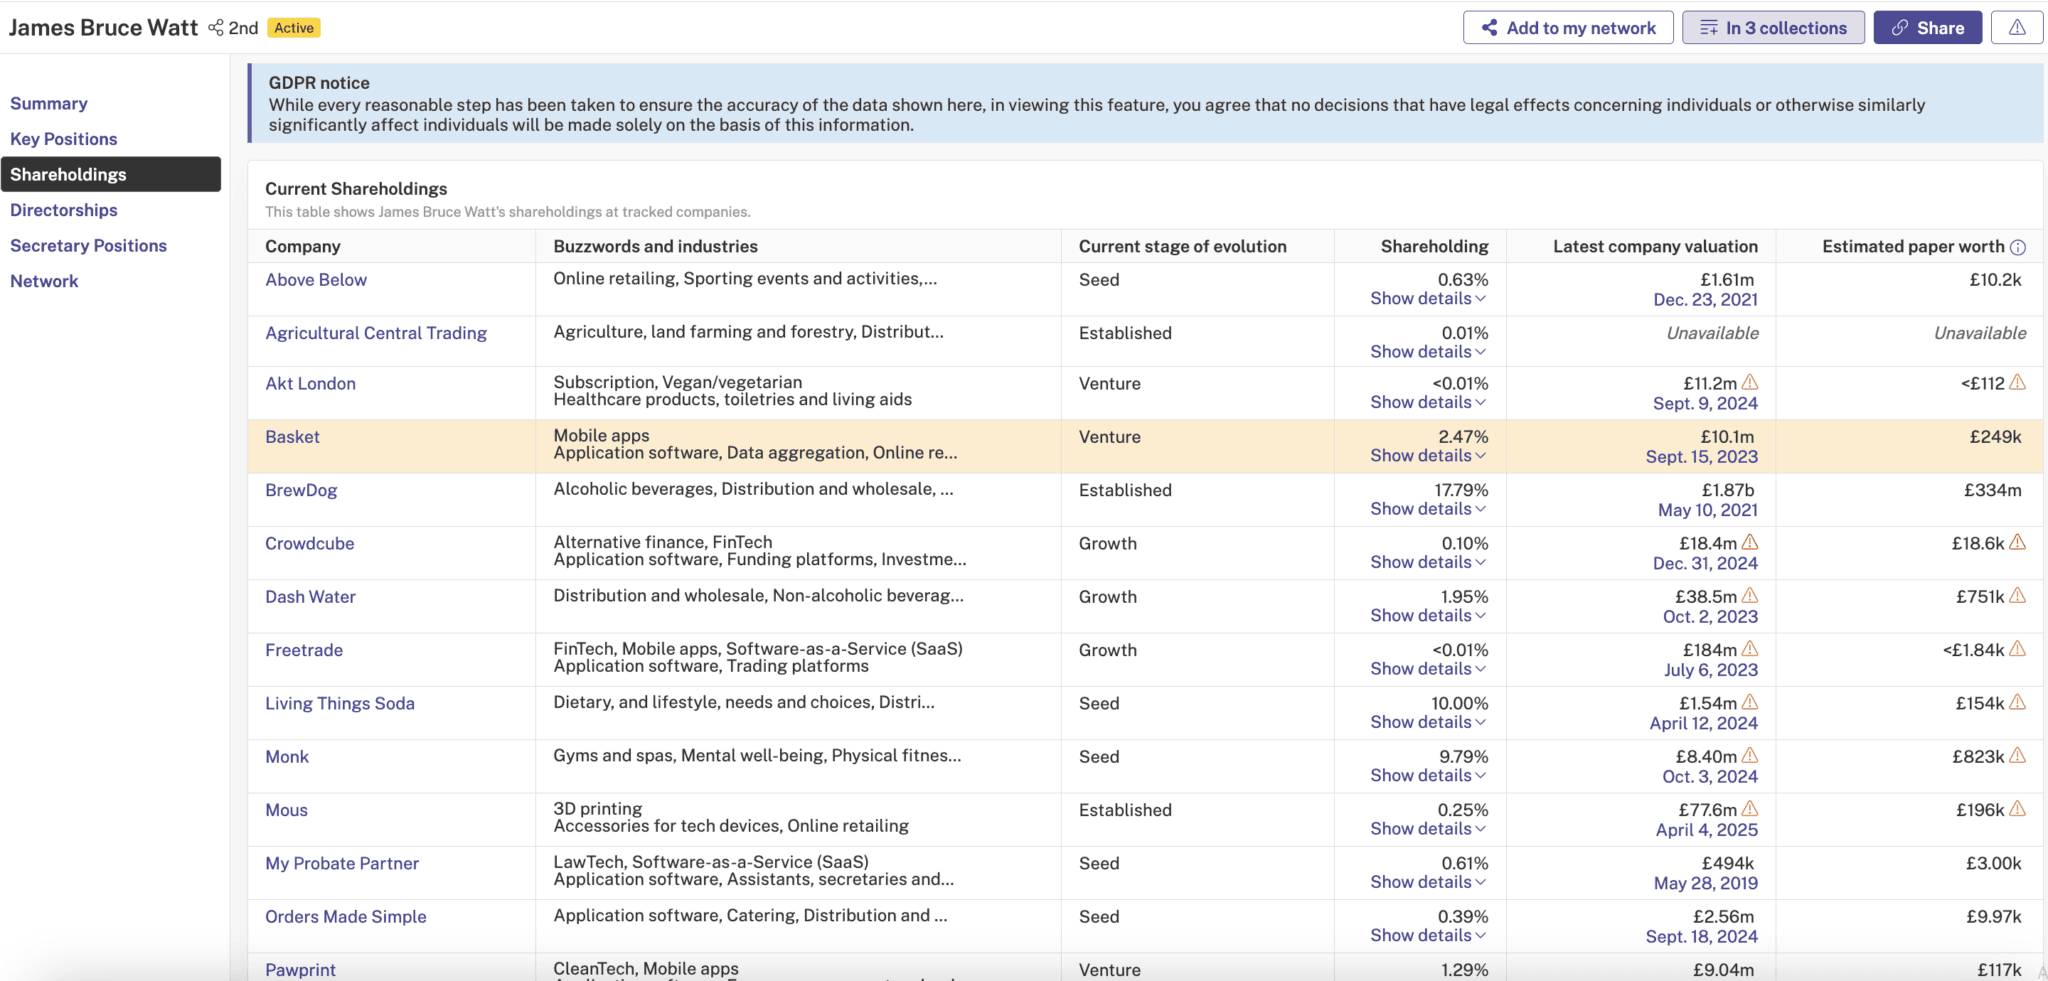The image size is (2048, 981).
Task: Click Add to my network button
Action: 1568,28
